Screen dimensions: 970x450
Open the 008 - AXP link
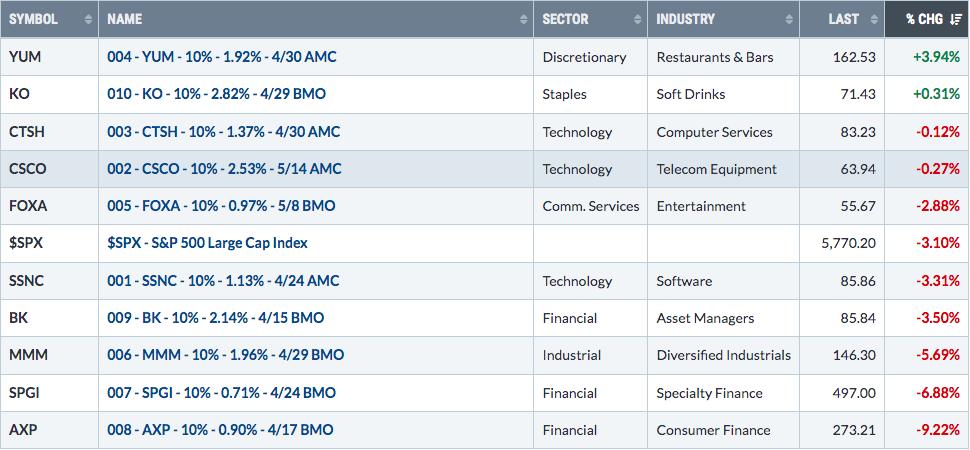pos(220,430)
